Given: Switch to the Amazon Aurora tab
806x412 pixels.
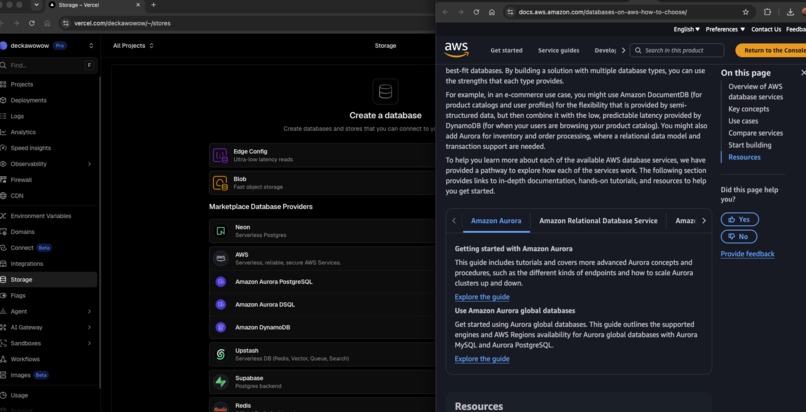Looking at the screenshot, I should pos(496,220).
